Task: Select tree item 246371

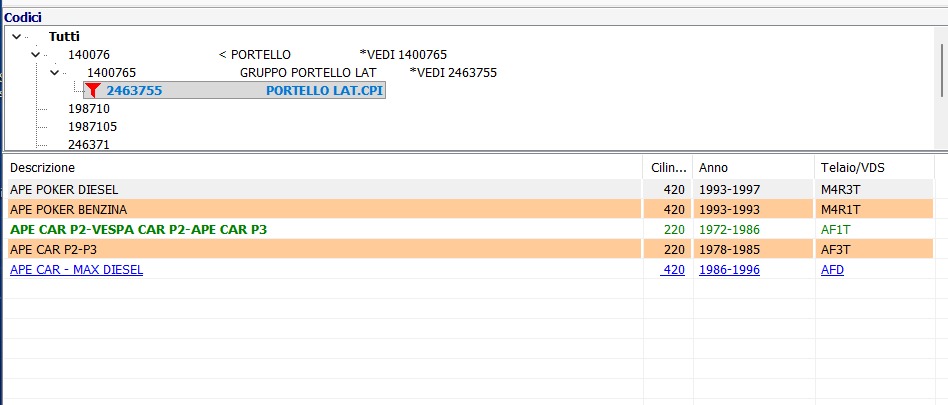Action: 89,144
